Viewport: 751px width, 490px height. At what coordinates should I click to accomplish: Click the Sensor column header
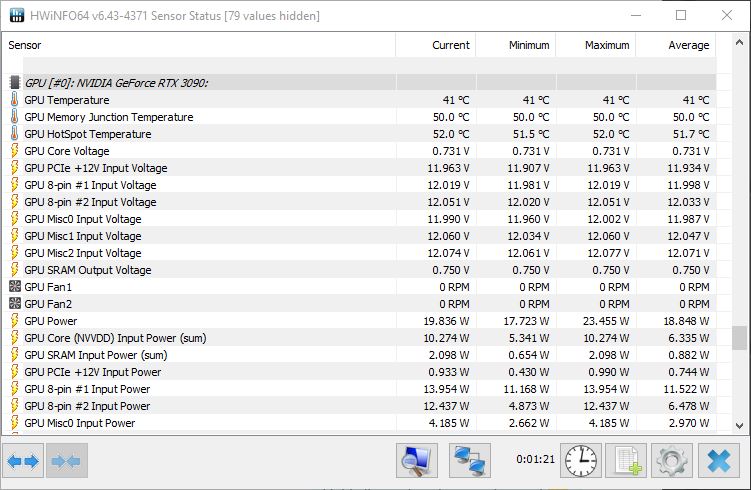pos(199,45)
